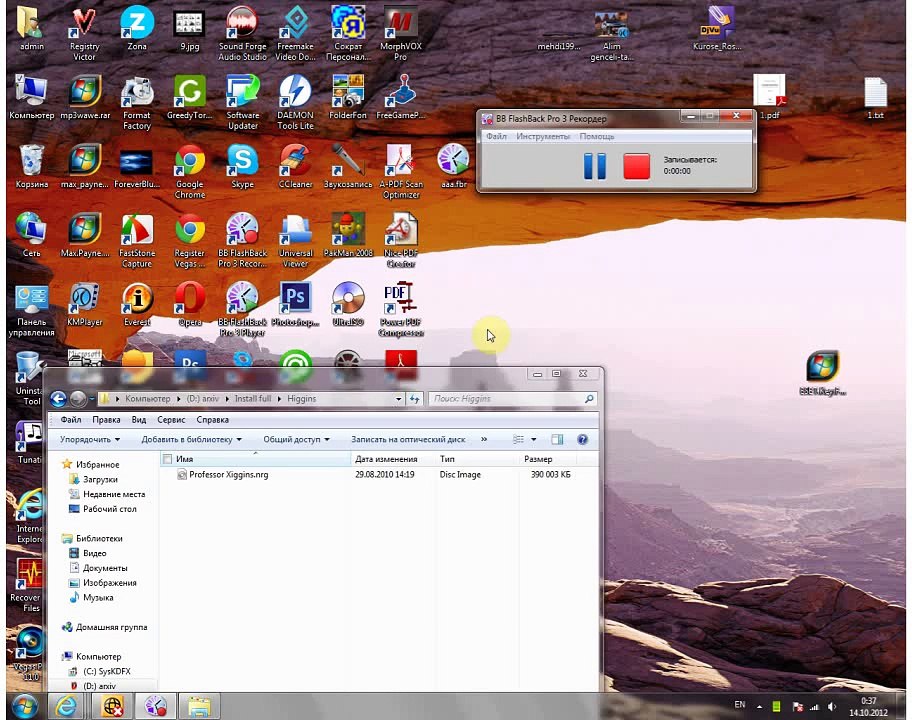Show more toolbar commands chevron

point(484,439)
